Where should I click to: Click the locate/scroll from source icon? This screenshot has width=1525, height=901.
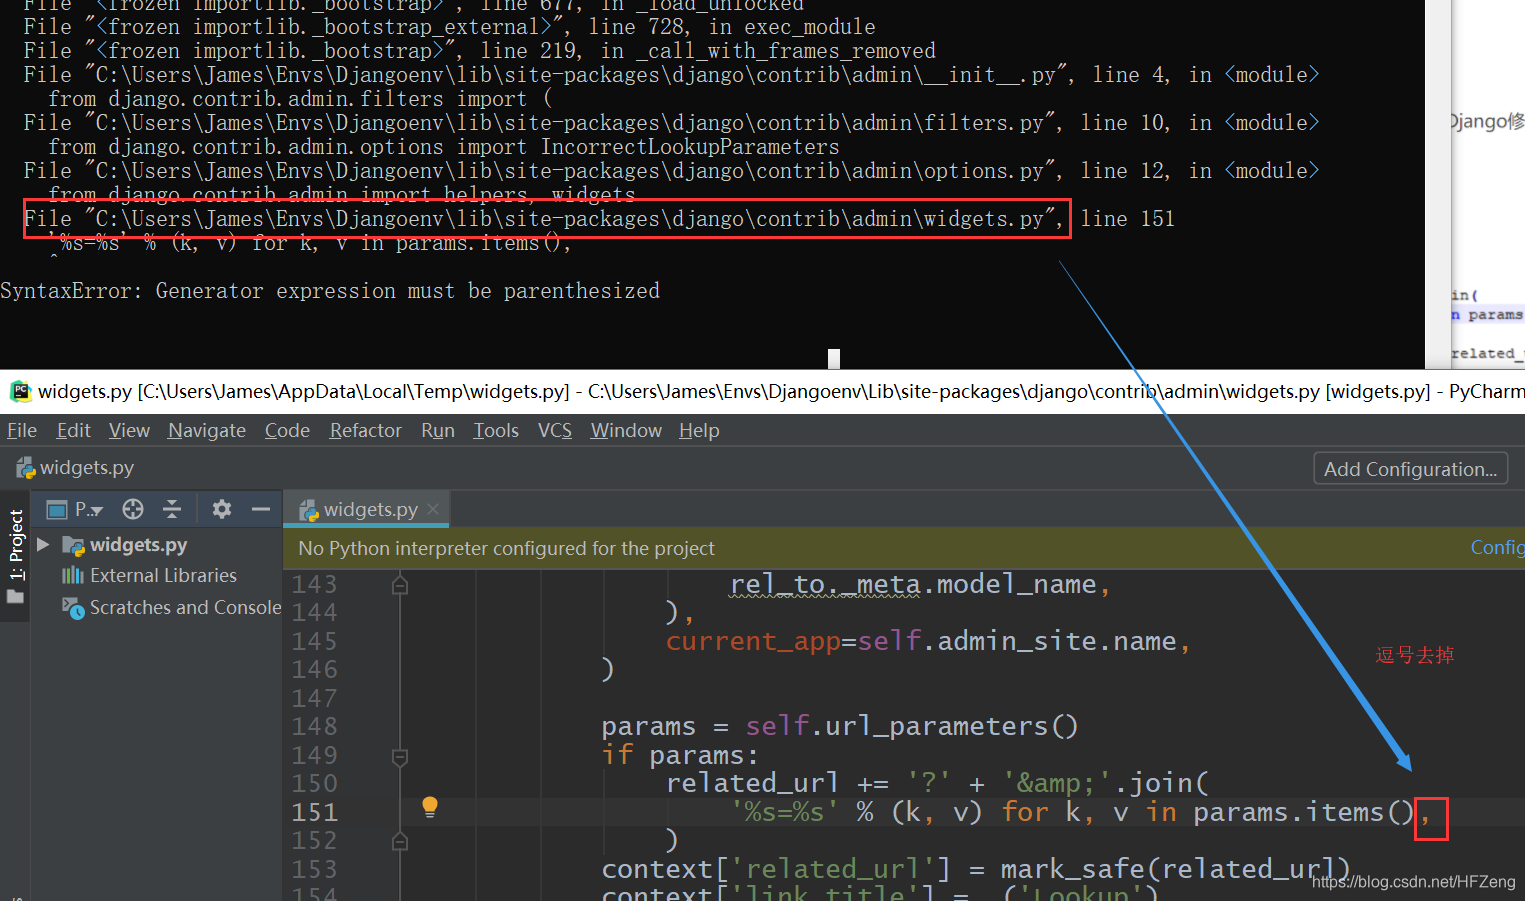pos(133,509)
